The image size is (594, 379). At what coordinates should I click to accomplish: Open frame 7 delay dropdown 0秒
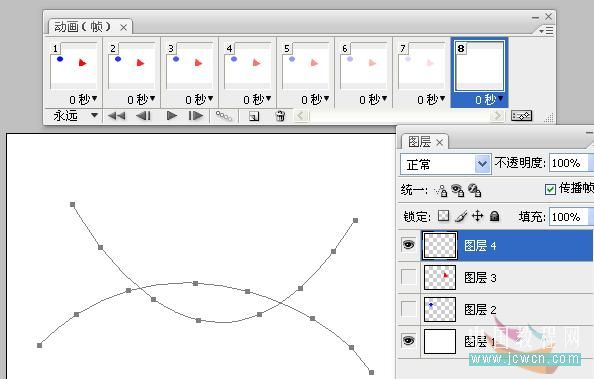[x=431, y=100]
